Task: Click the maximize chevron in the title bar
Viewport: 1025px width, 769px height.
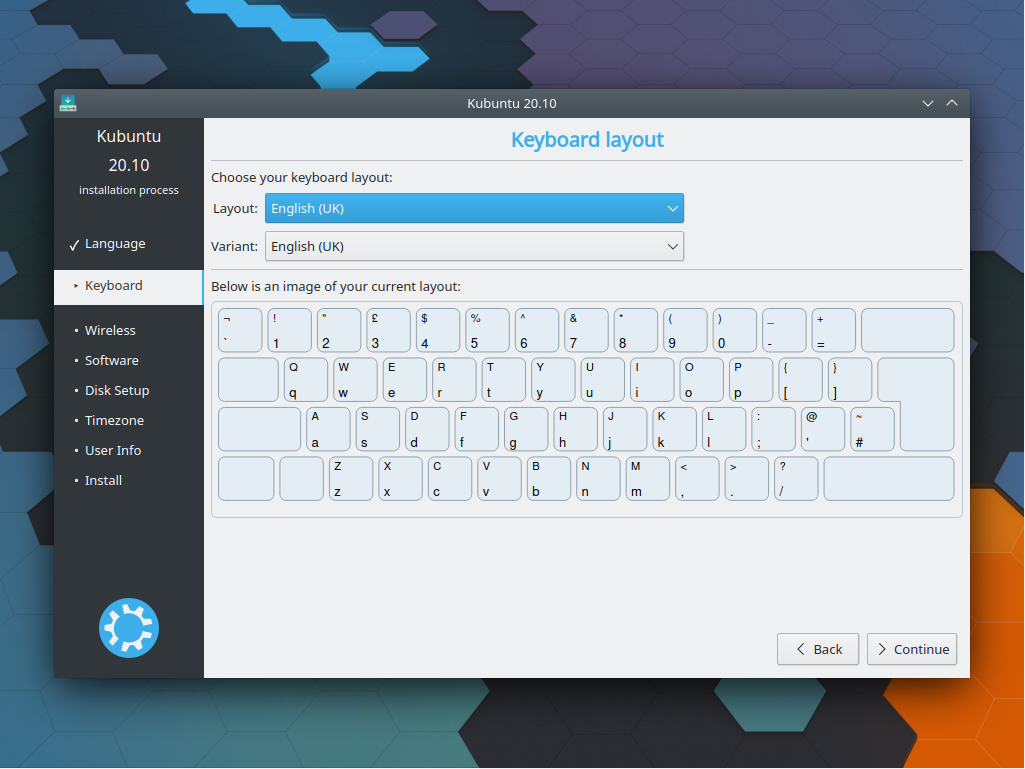Action: 952,103
